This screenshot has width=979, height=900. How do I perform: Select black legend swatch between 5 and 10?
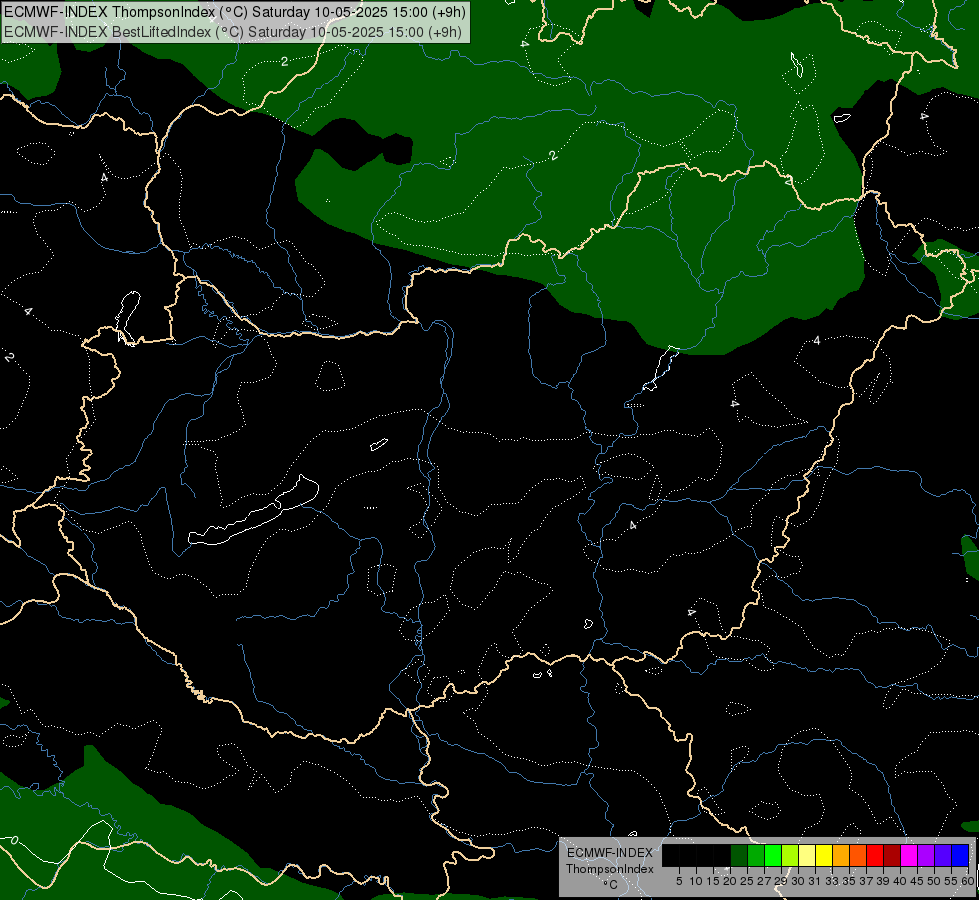point(687,855)
